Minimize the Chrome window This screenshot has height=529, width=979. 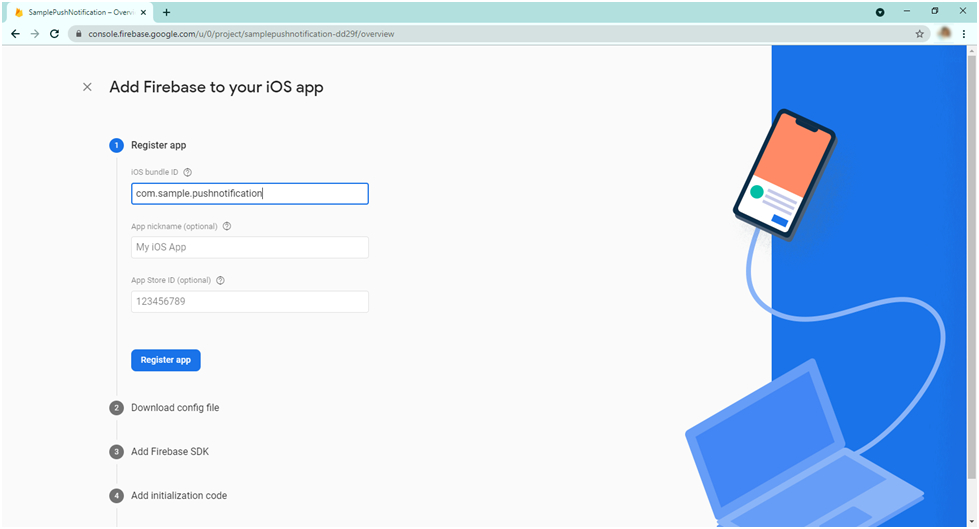point(907,11)
